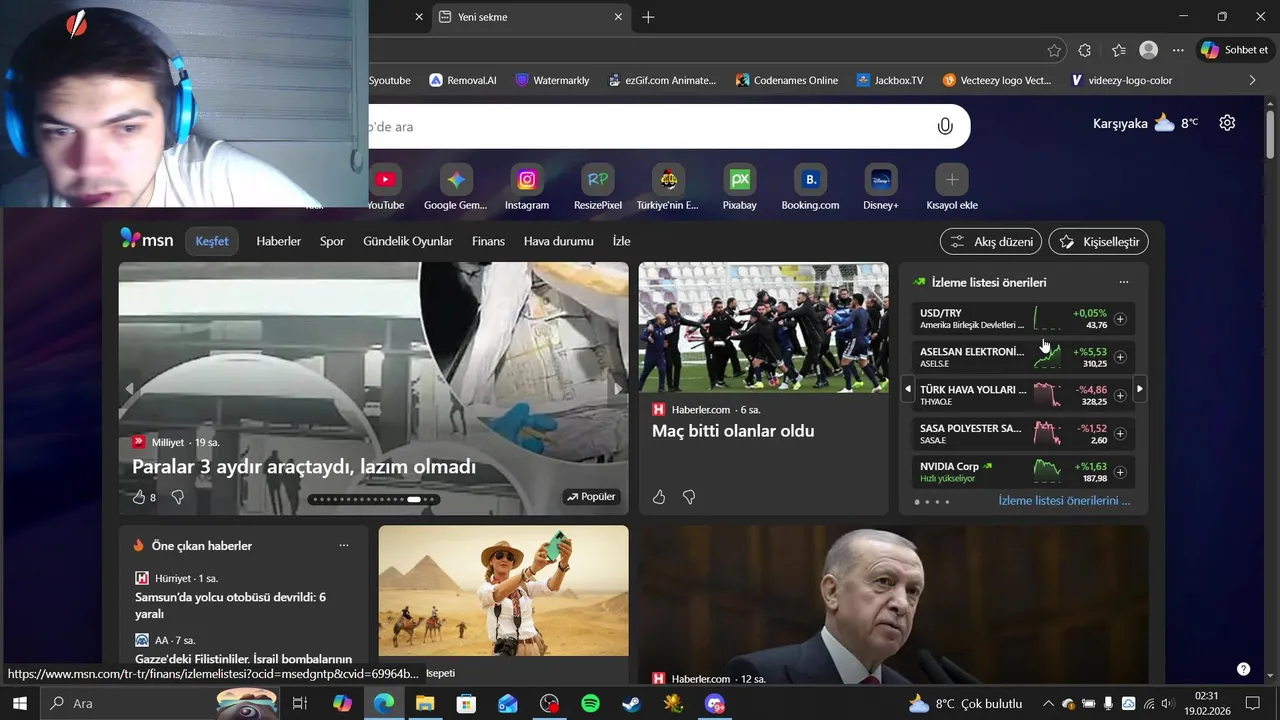Open Öne çıkan haberler three-dot menu
The image size is (1280, 720).
point(344,546)
